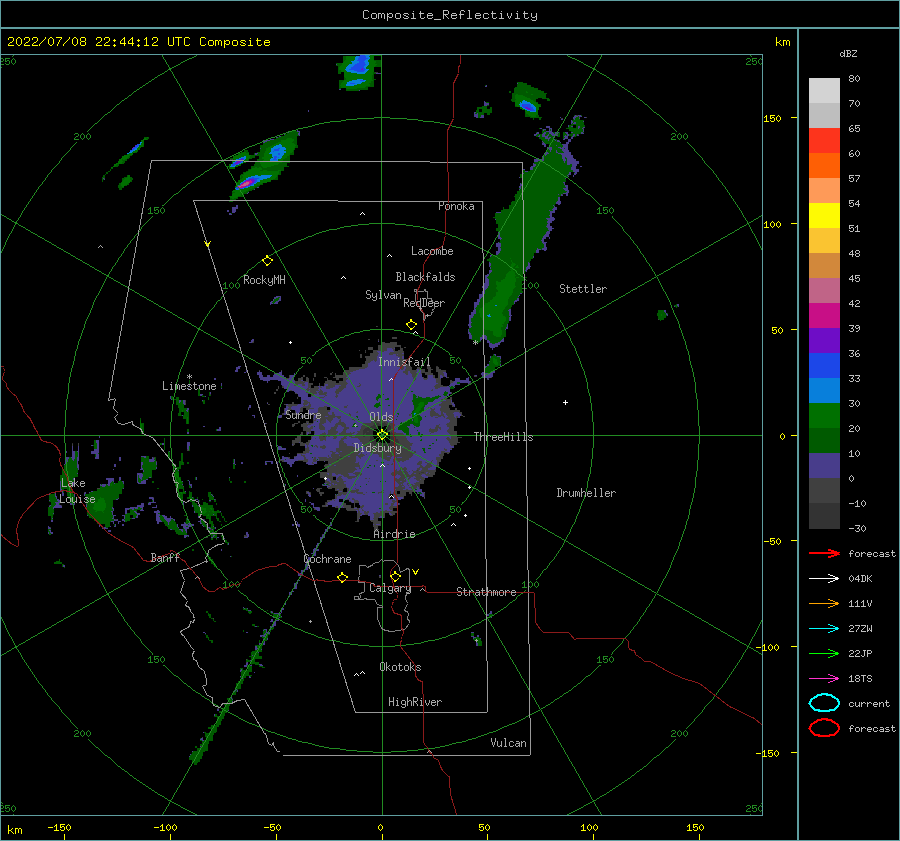Click the Vulcan city label
This screenshot has width=900, height=841.
pyautogui.click(x=509, y=743)
